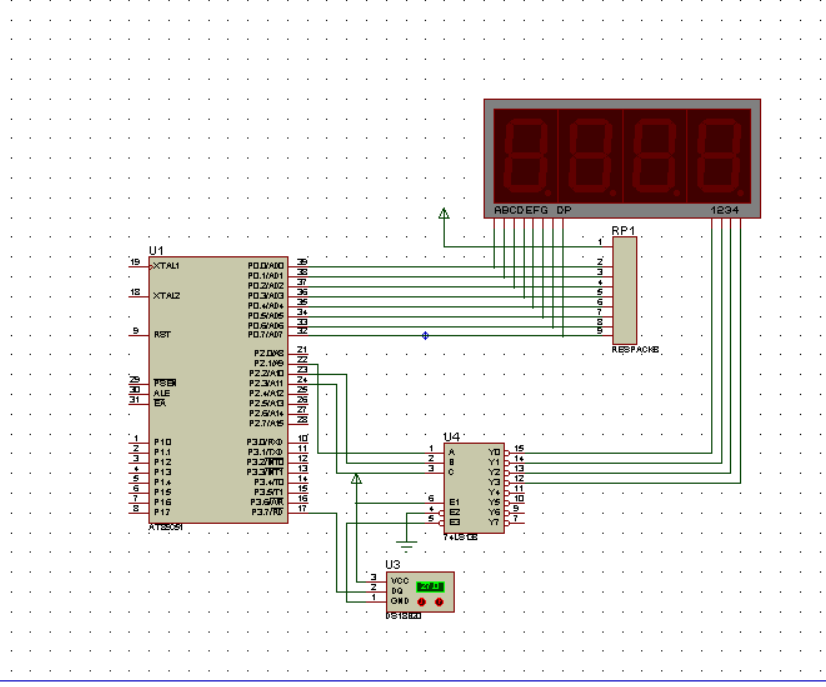826x687 pixels.
Task: Click the 1234 digit select label
Action: pos(725,210)
